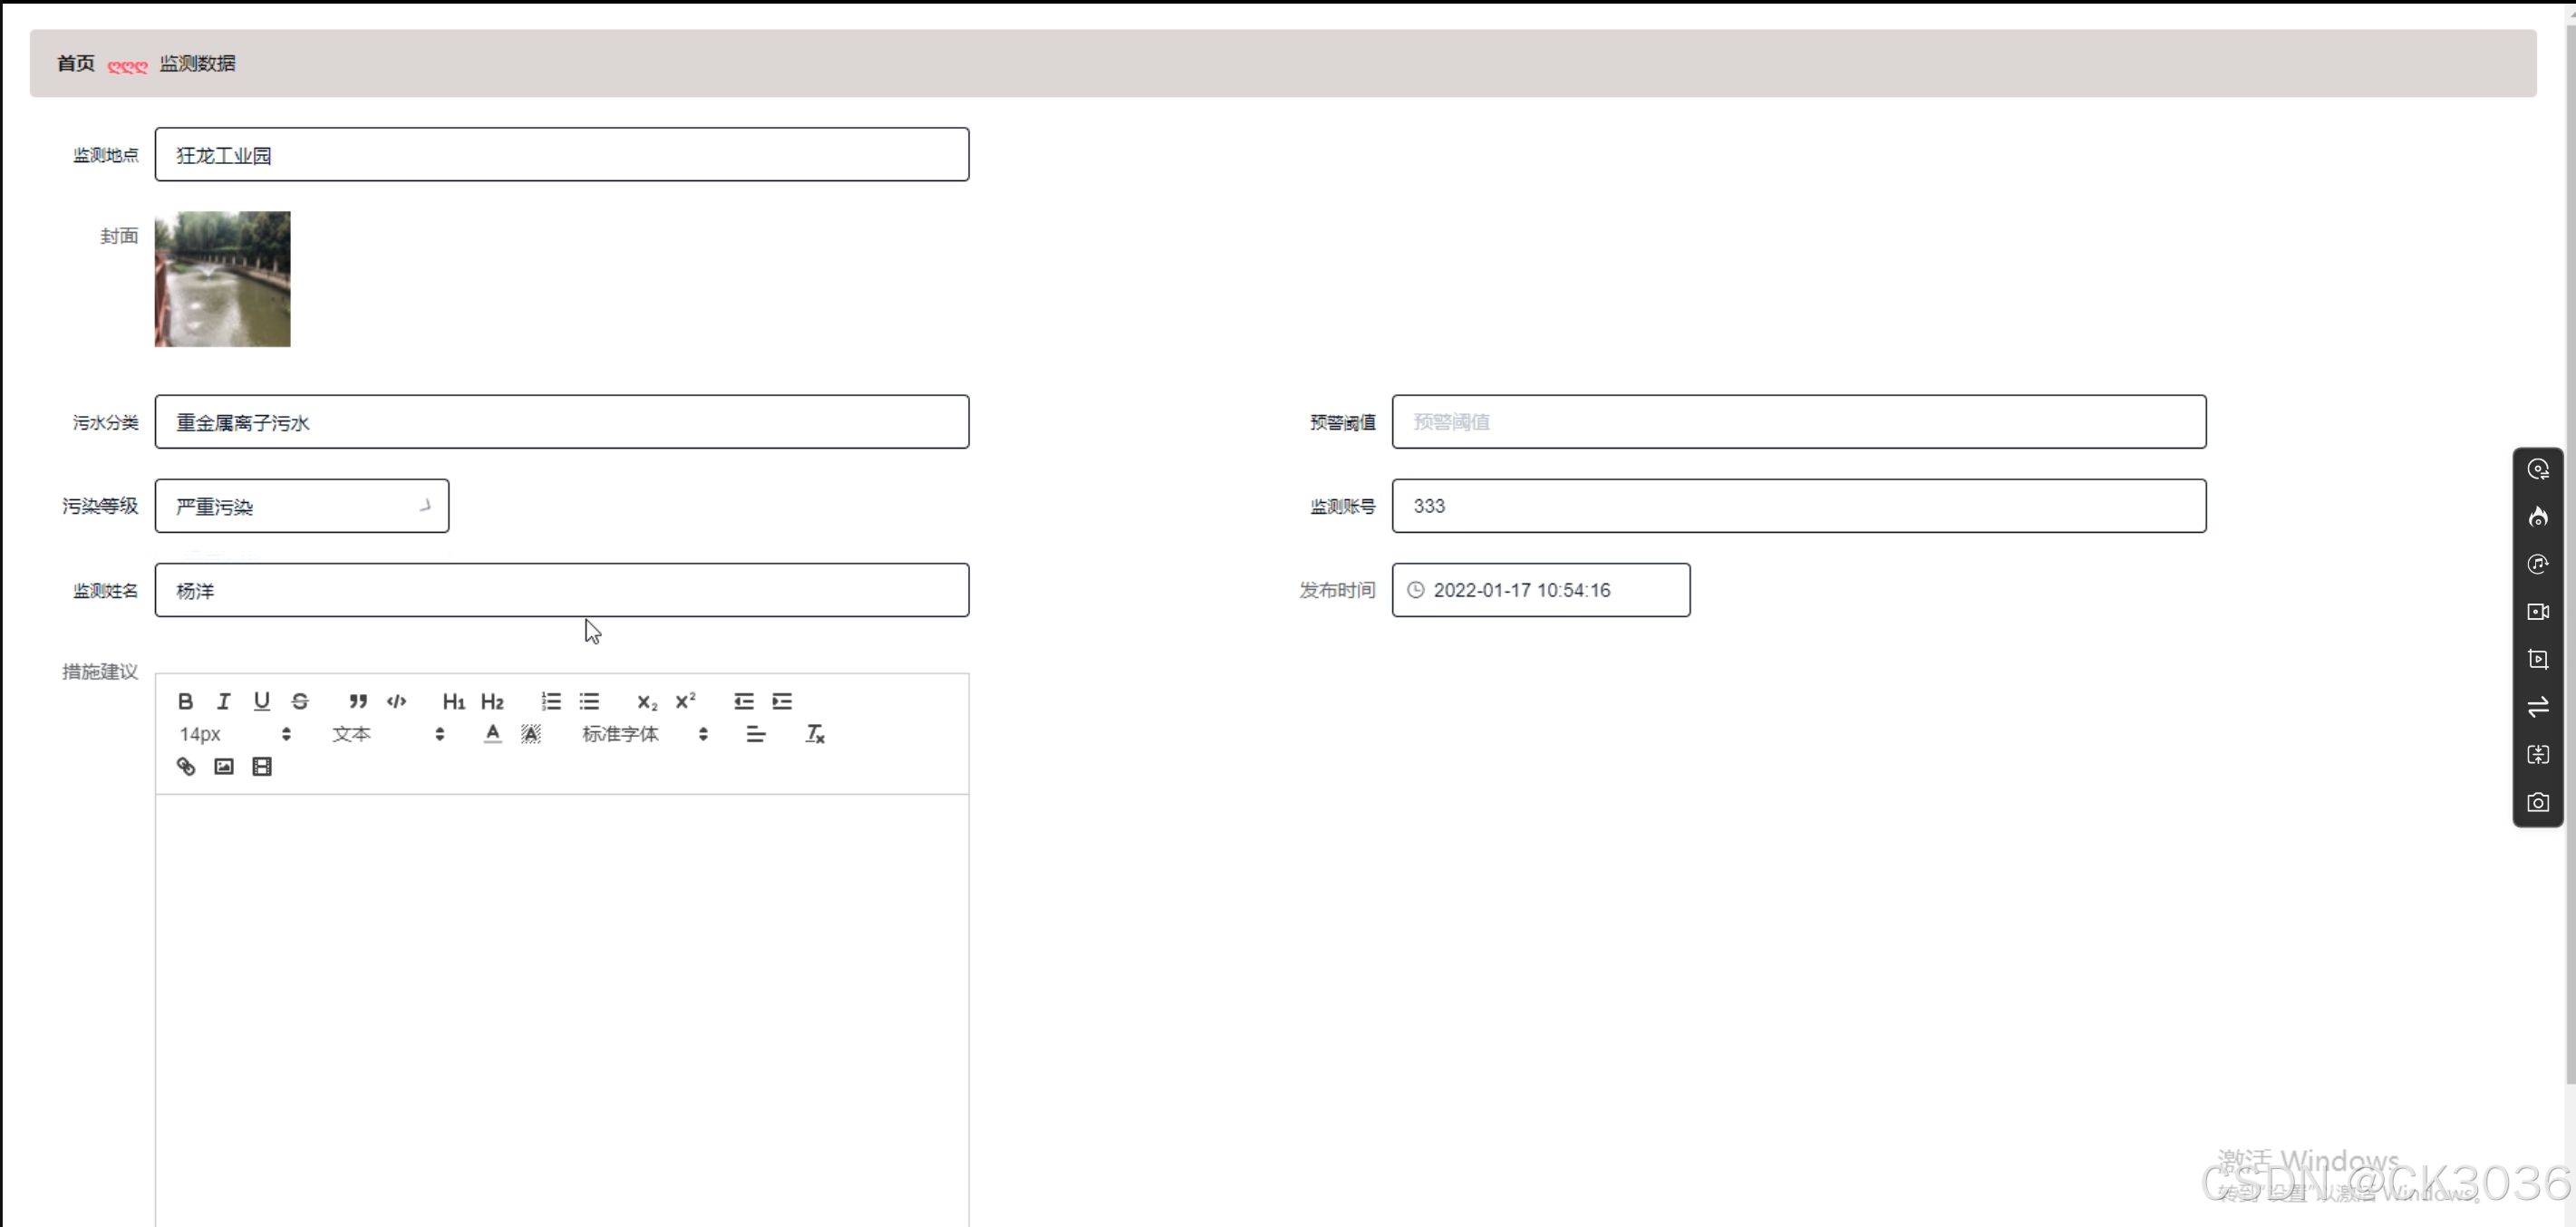
Task: Click the 封面 cover image thumbnail
Action: coord(222,279)
